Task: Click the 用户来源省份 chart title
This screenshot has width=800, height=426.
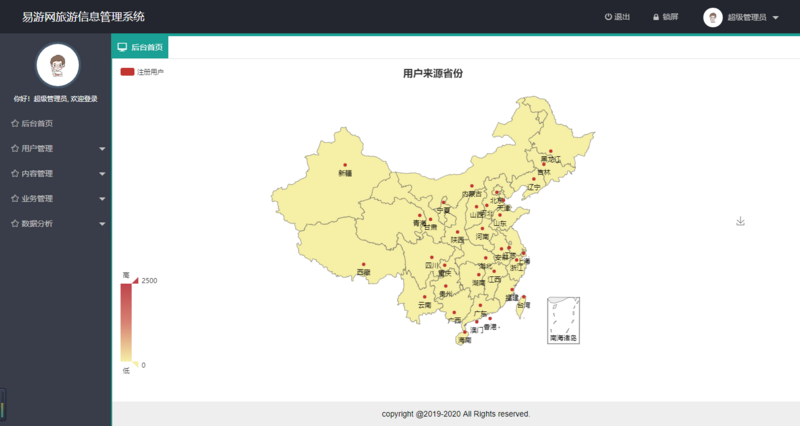Action: [x=433, y=73]
